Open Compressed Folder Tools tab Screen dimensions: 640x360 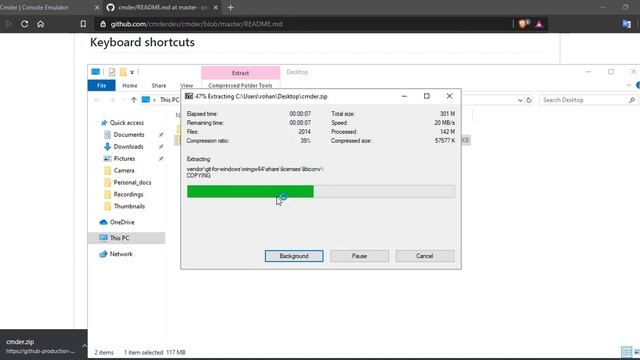click(240, 85)
